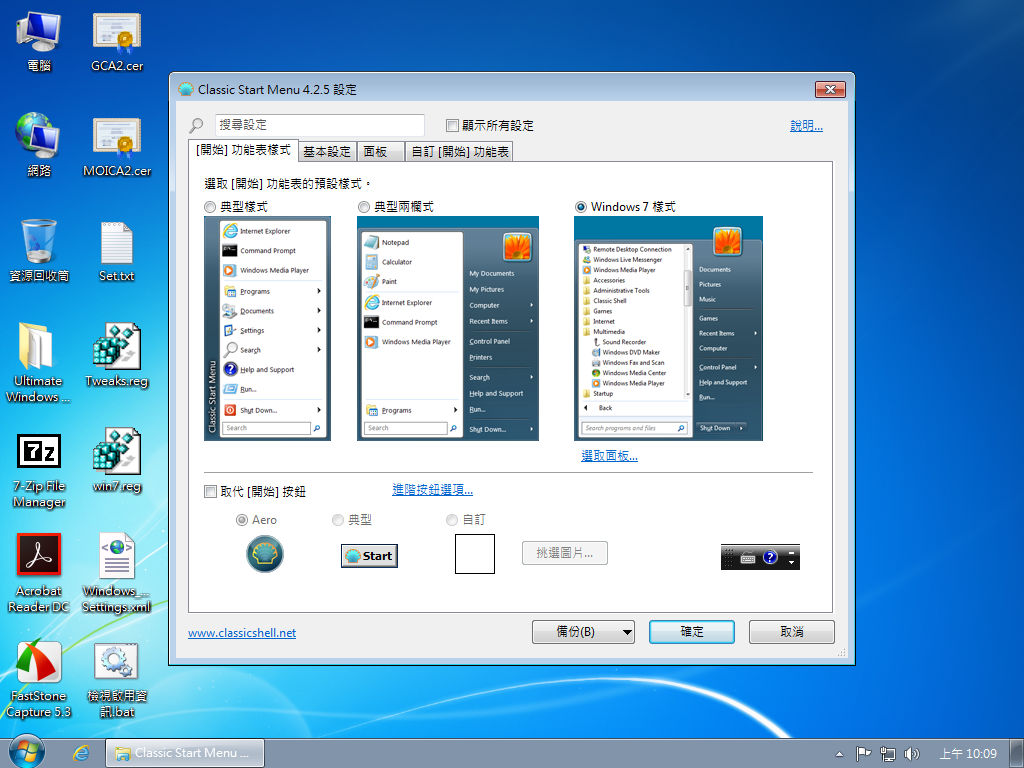Open the 備份(B) dropdown button
Image resolution: width=1024 pixels, height=768 pixels.
coord(583,632)
